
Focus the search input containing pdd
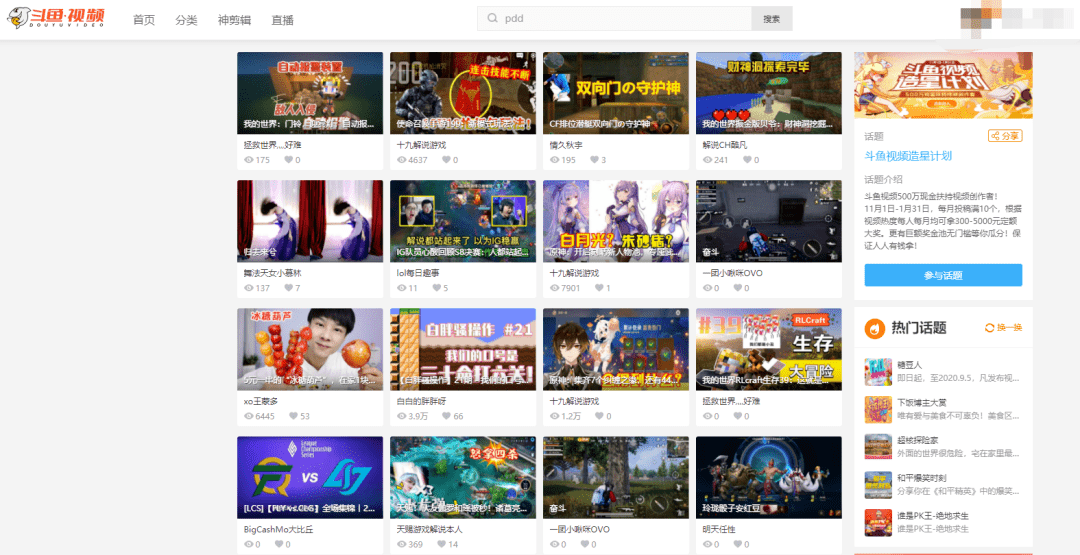coord(620,19)
